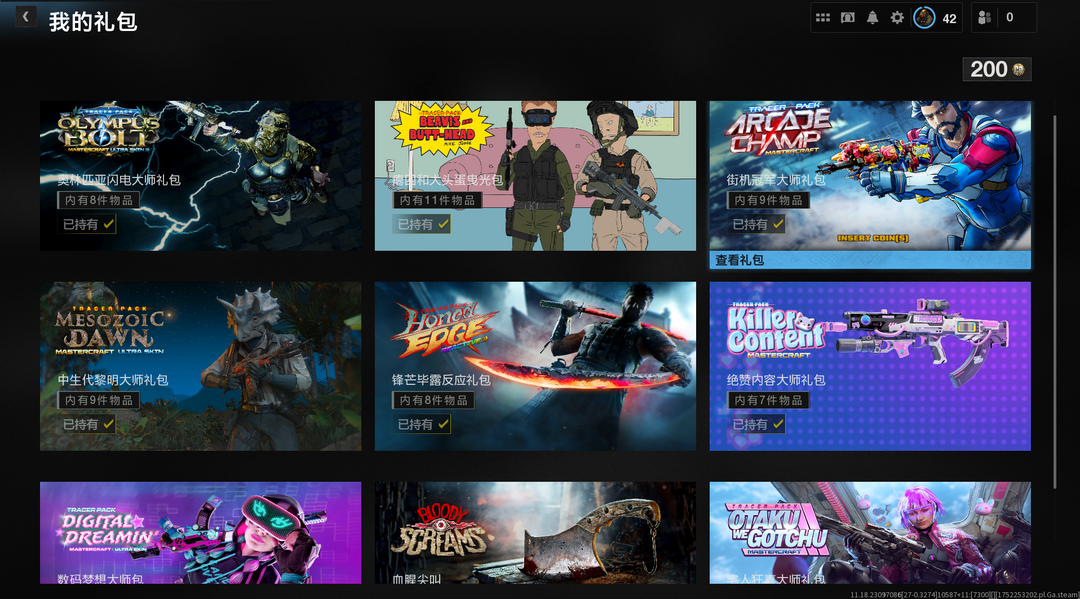
Task: Click the 已持有 badge on Killer Content
Action: tap(756, 424)
